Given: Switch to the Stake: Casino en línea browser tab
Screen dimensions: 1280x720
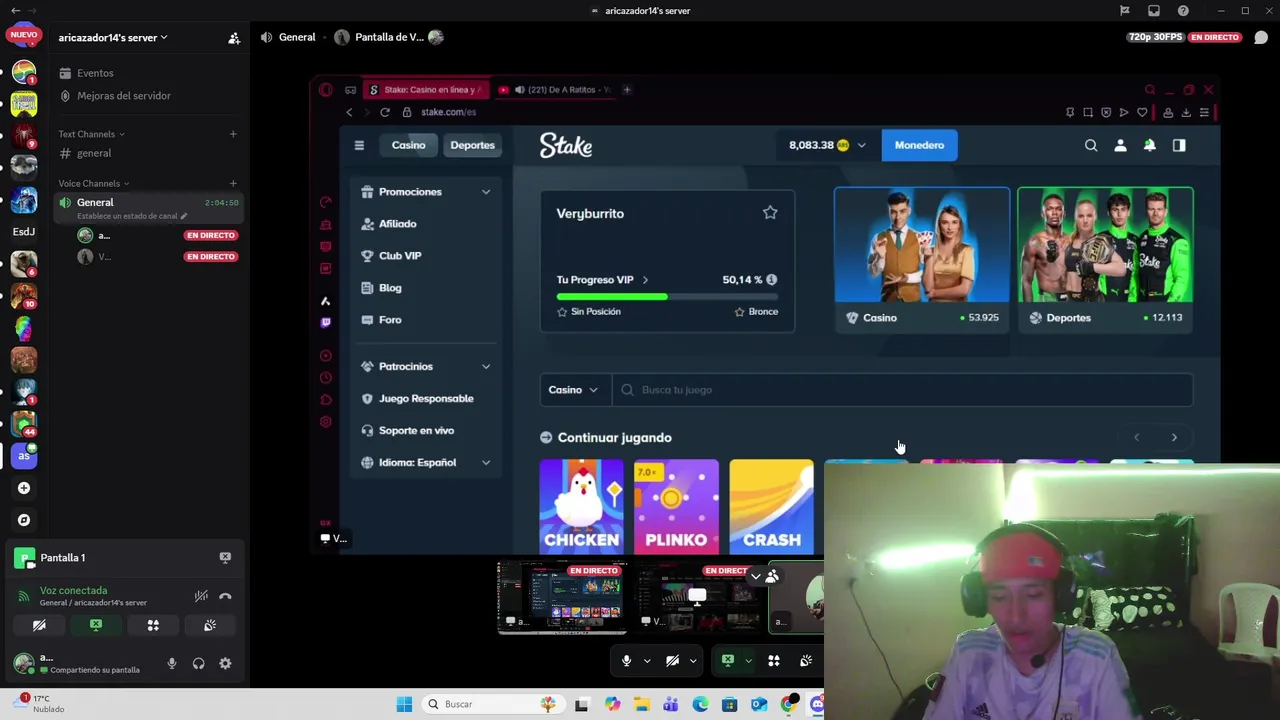Looking at the screenshot, I should point(427,90).
